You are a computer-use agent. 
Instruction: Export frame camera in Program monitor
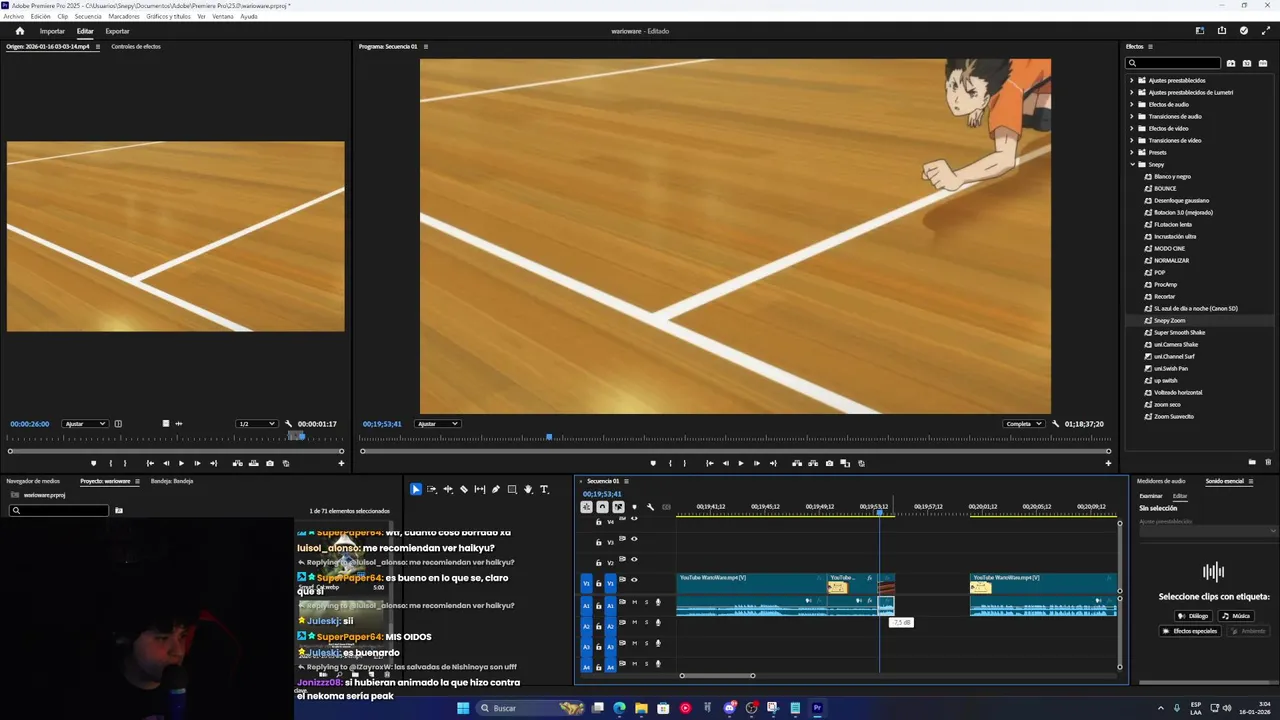tap(829, 463)
